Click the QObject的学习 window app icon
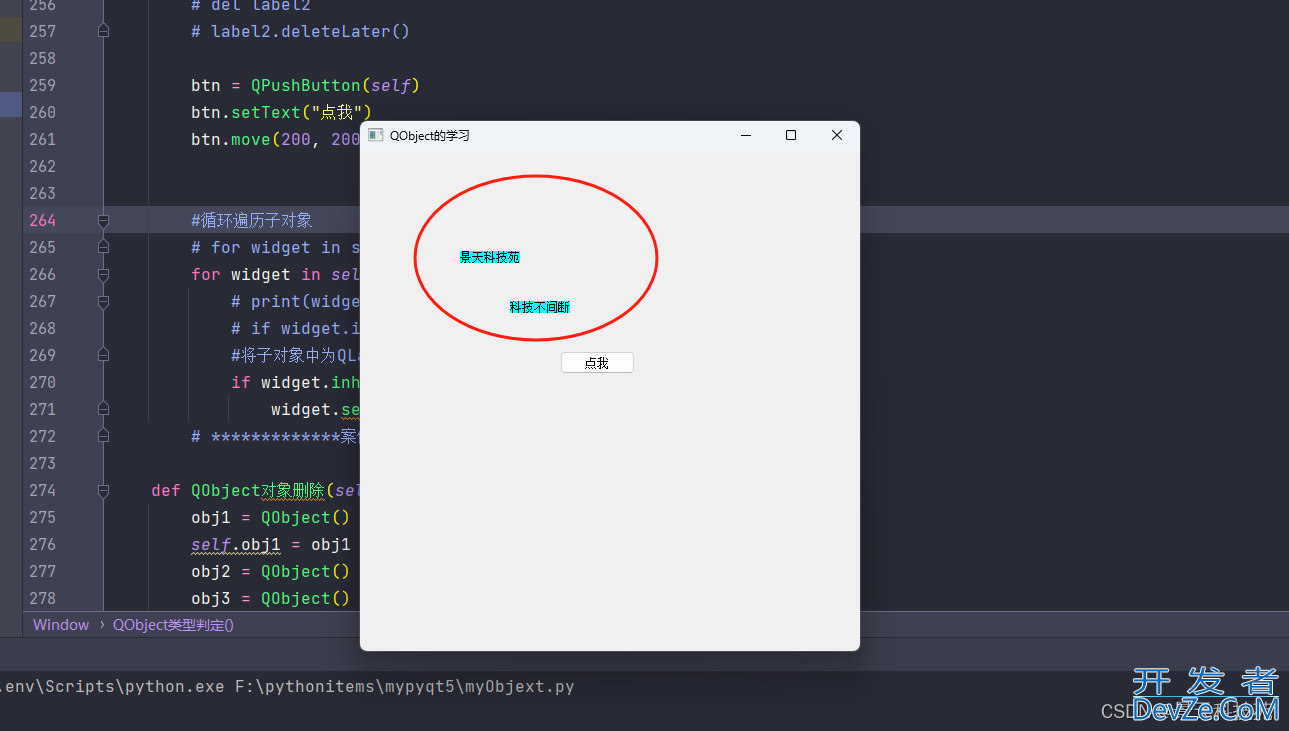1289x731 pixels. tap(376, 135)
